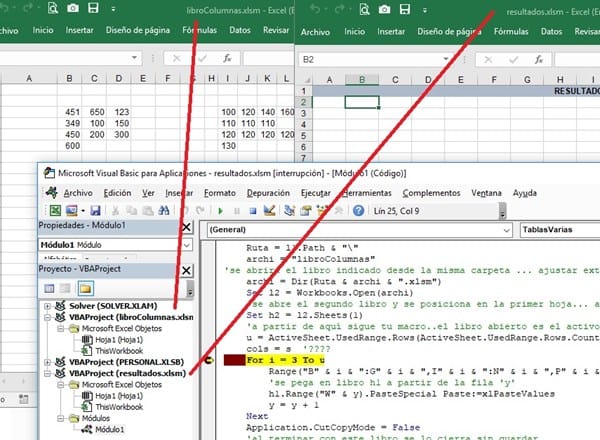This screenshot has height=440, width=600.
Task: Select column H header in resultados sheet
Action: (560, 80)
